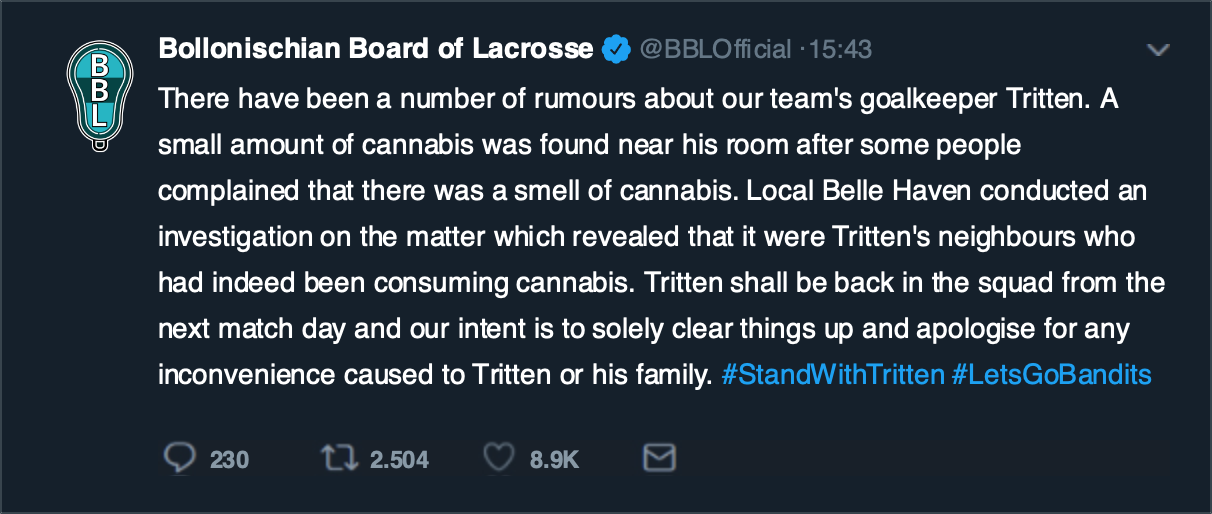Screen dimensions: 1212x514
Task: Share via the envelope message icon
Action: (x=657, y=459)
